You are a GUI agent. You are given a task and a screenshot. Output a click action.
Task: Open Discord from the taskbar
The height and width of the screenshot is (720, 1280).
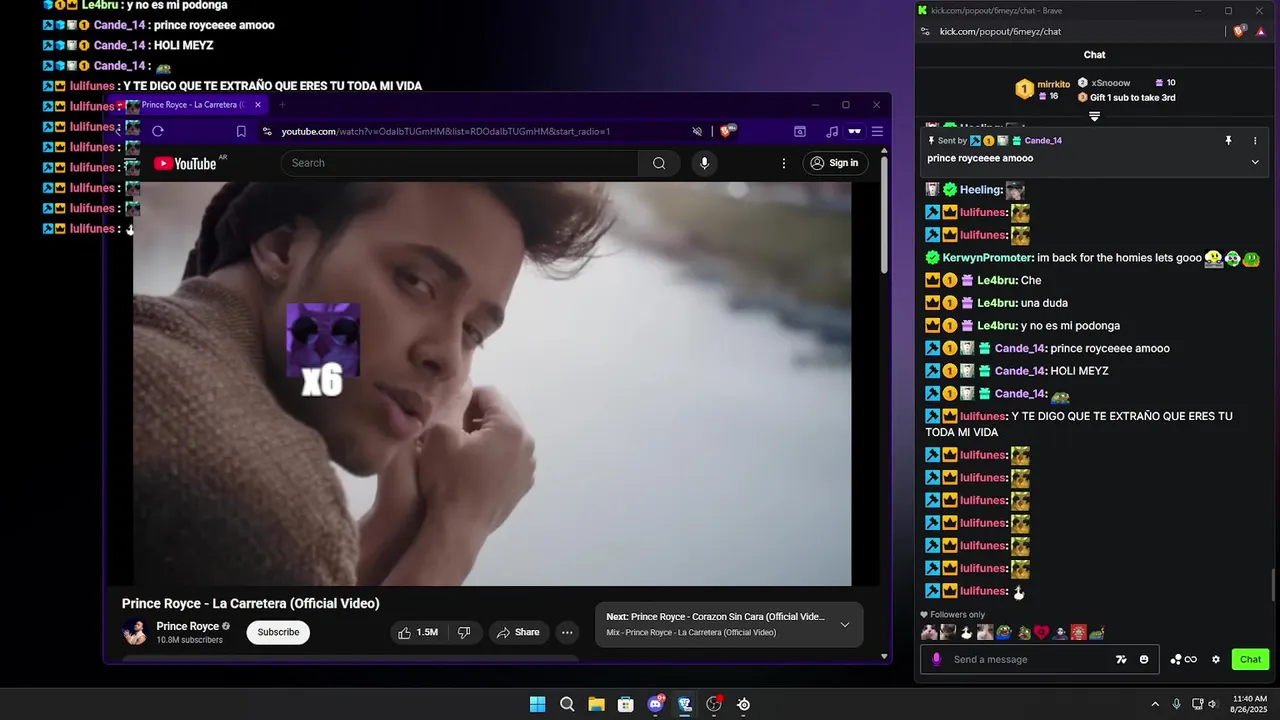tap(655, 704)
